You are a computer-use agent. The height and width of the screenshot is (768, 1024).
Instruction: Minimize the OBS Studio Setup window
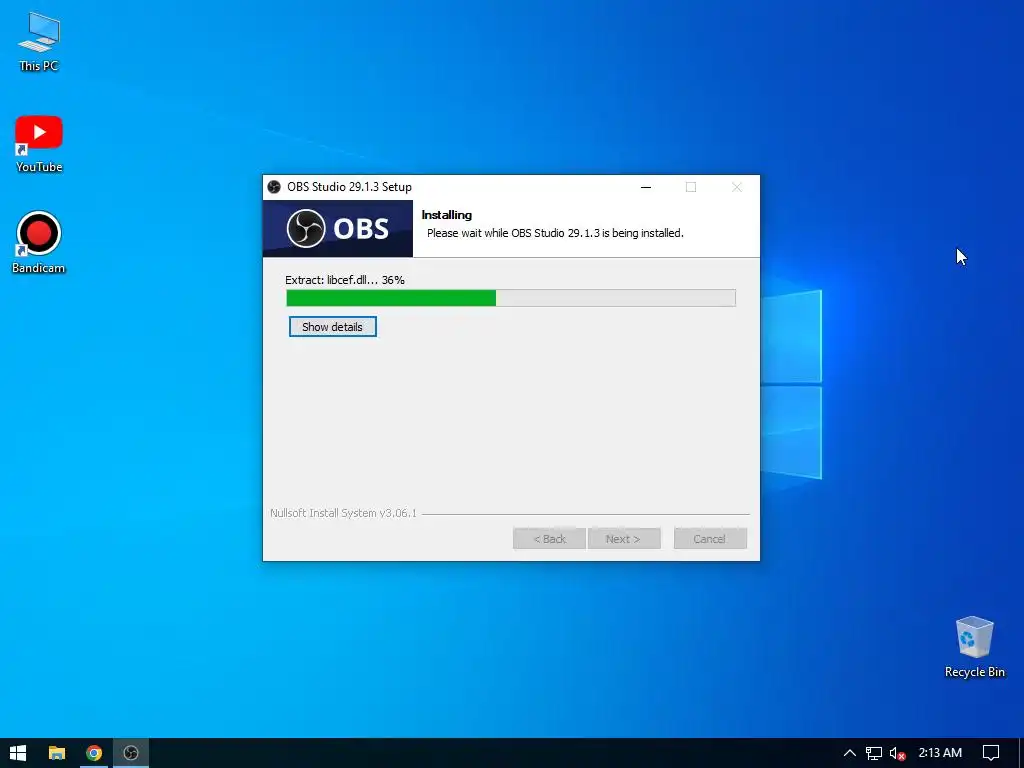click(646, 187)
